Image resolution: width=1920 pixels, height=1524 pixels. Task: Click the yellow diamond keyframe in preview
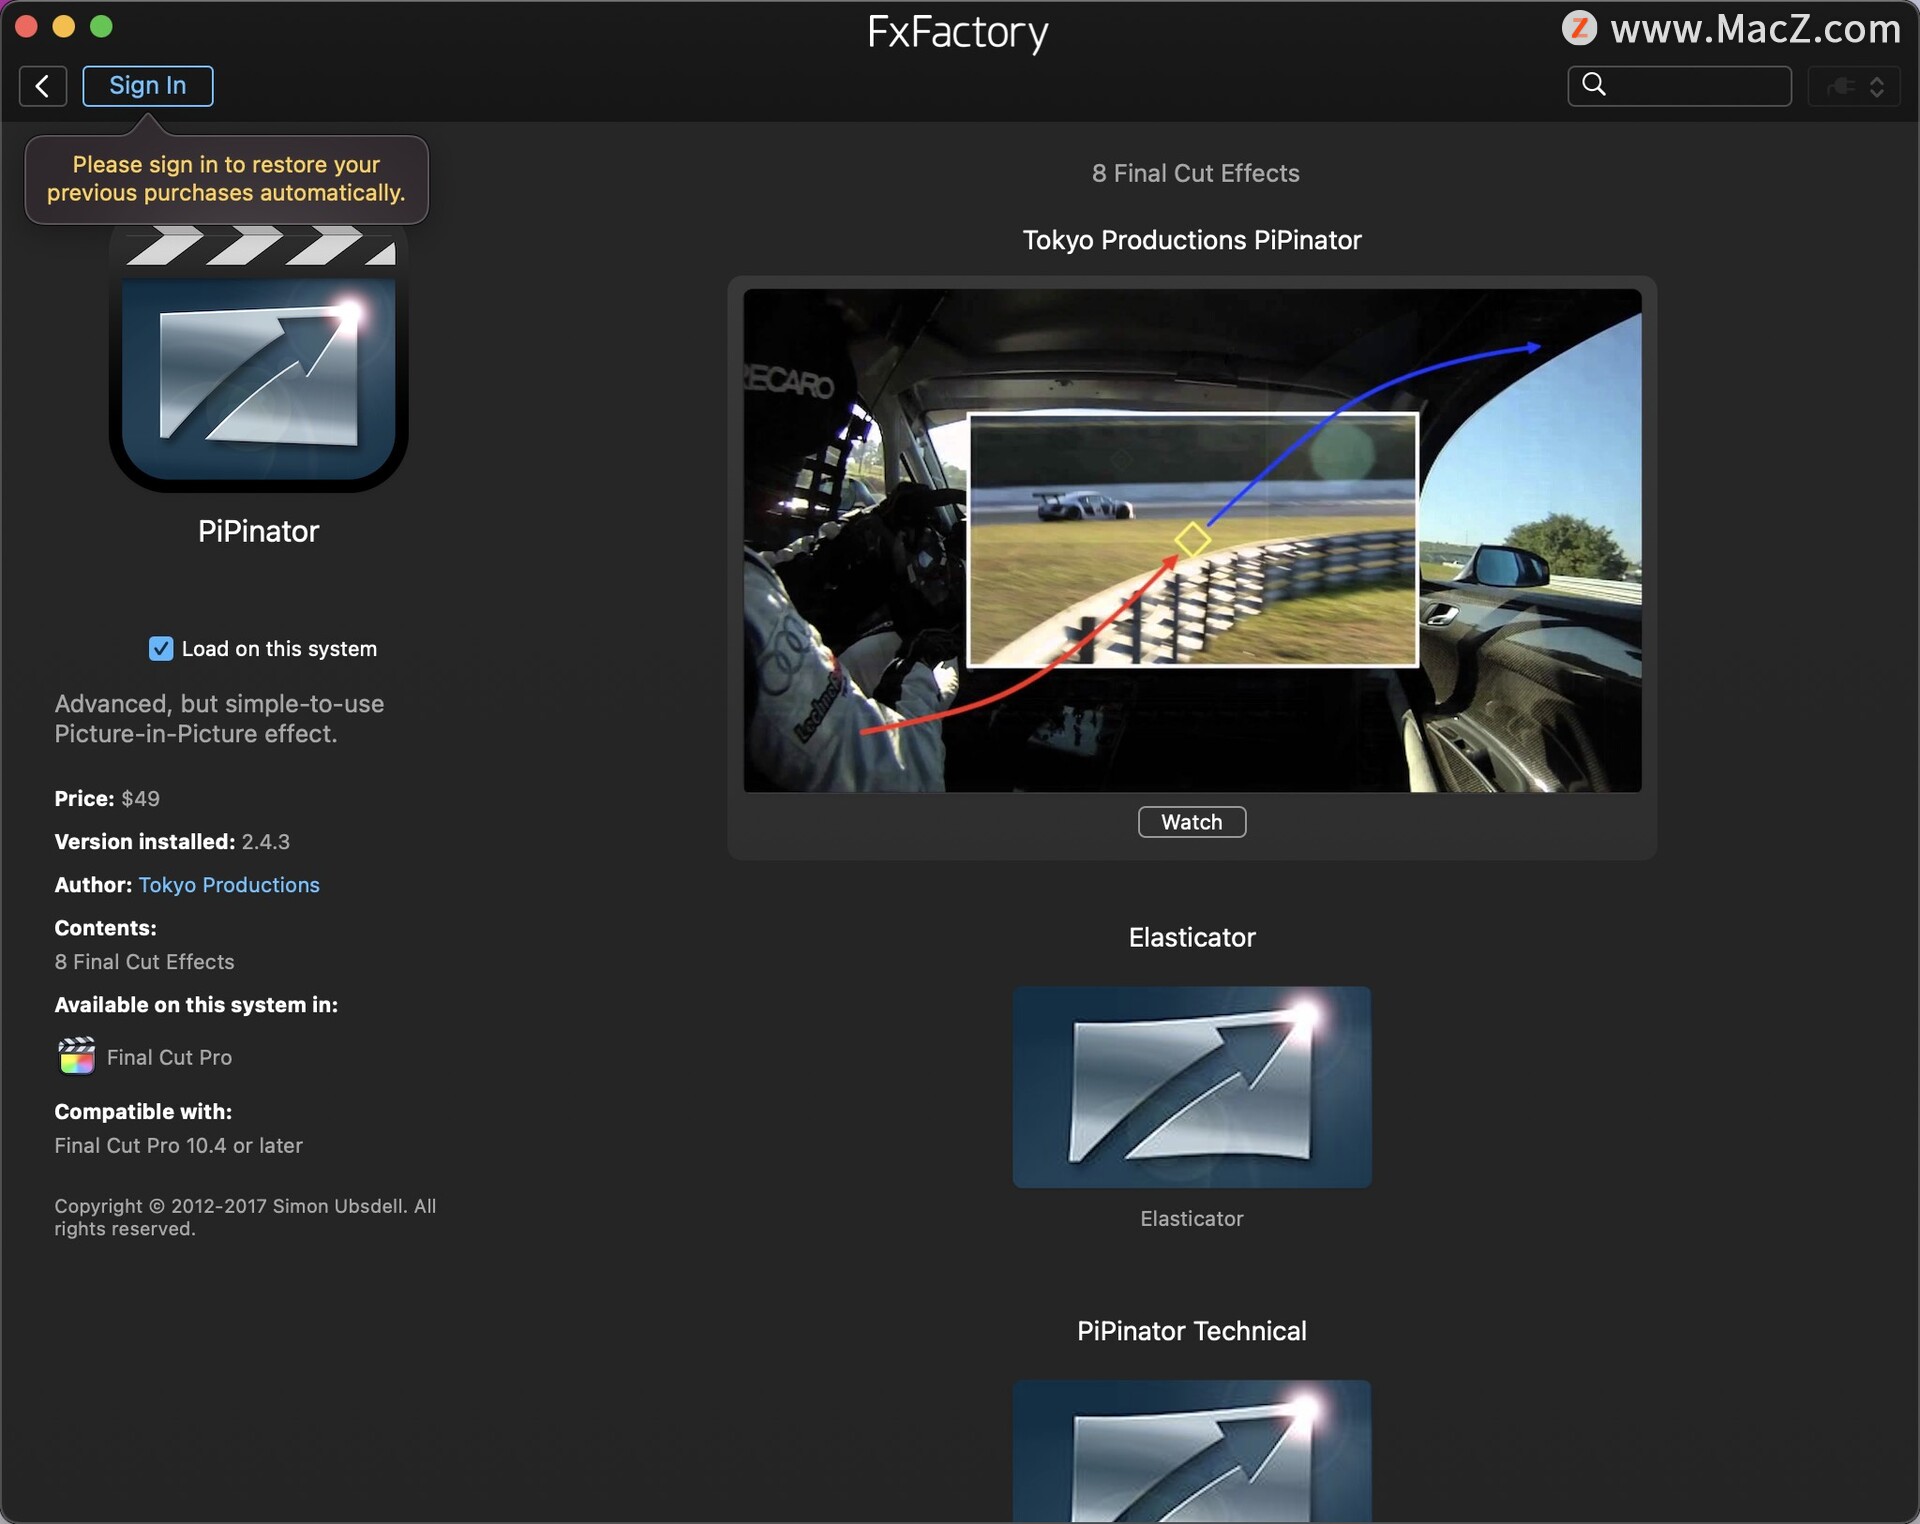[1191, 540]
